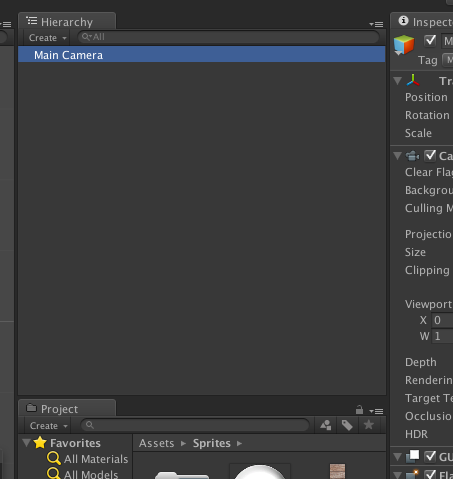This screenshot has height=479, width=453.
Task: Select Favorites in the Project sidebar
Action: click(75, 443)
